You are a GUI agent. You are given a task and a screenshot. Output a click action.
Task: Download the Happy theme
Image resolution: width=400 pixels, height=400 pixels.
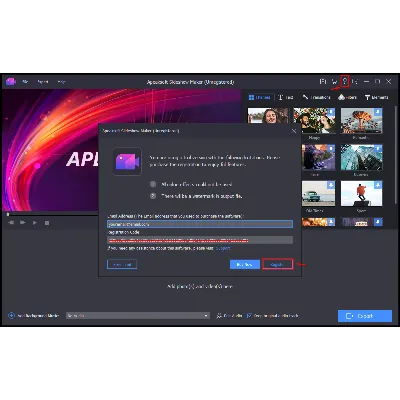[x=331, y=112]
